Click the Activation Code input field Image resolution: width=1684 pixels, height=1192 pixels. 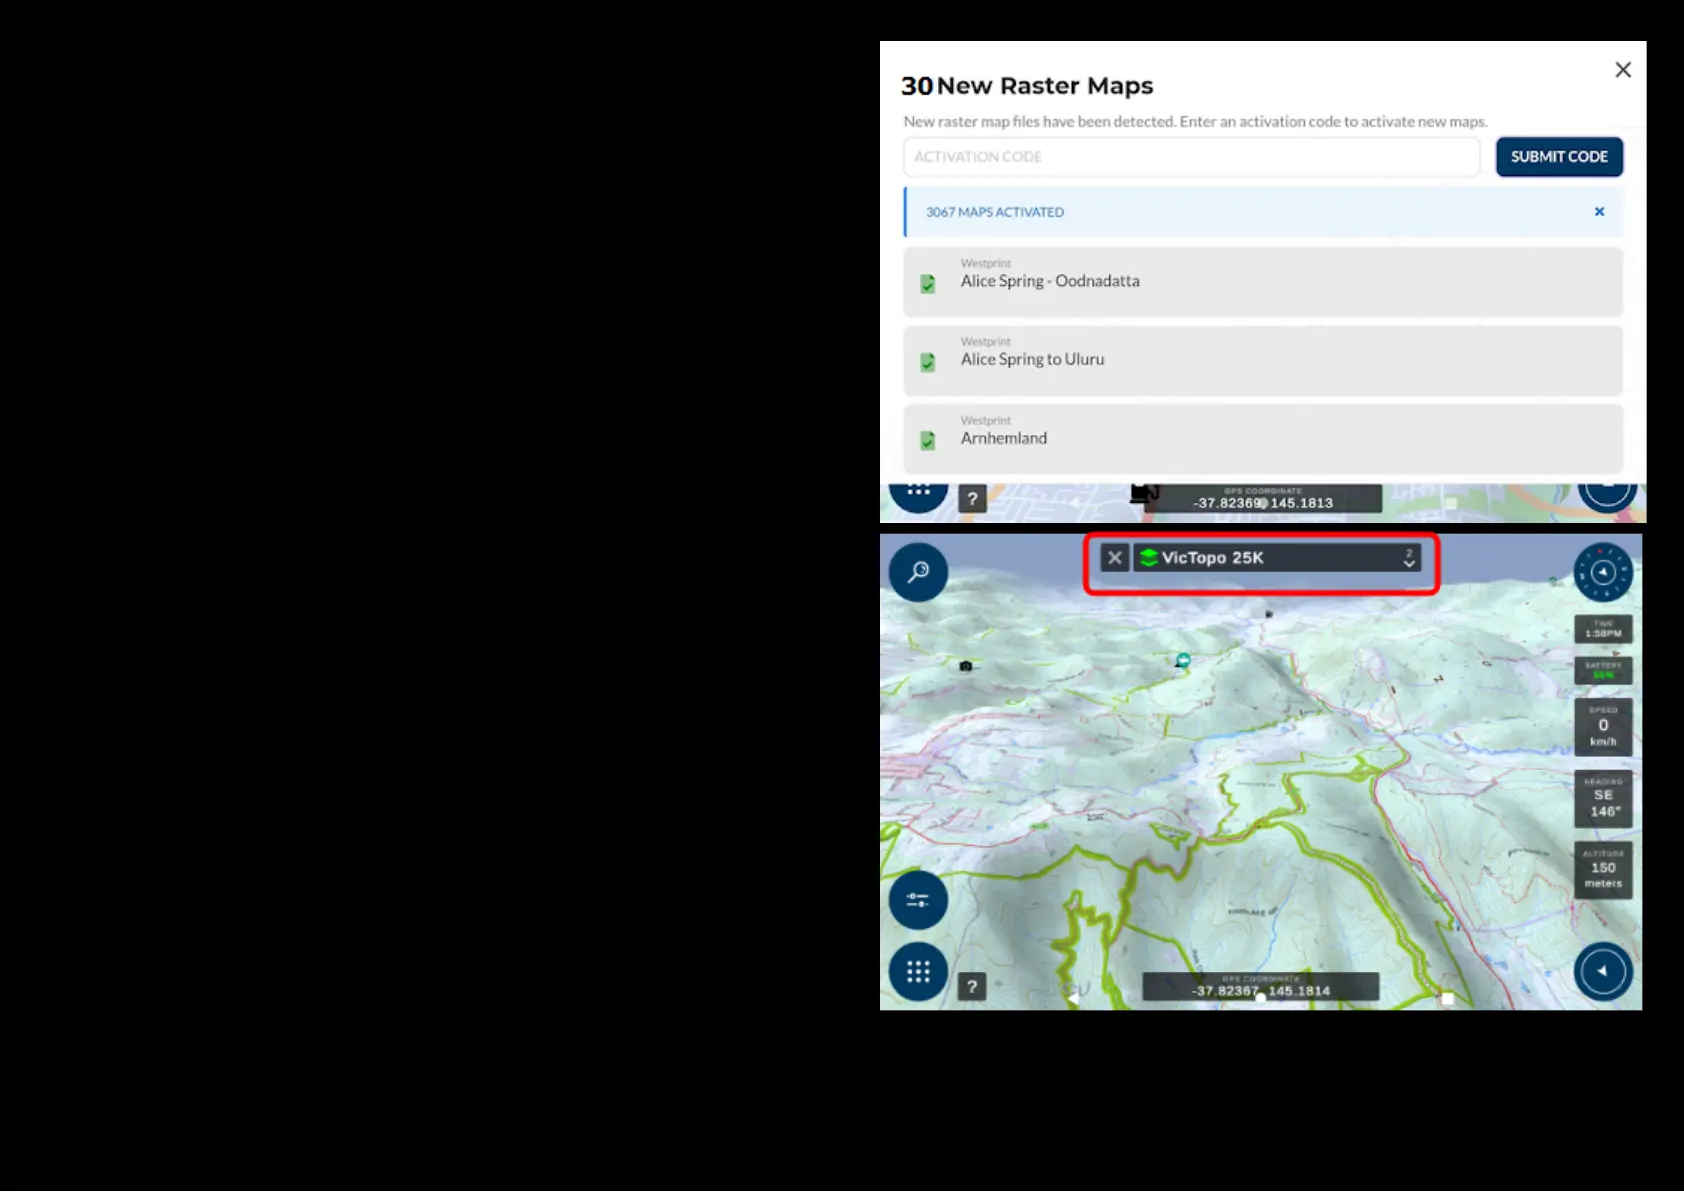[x=1191, y=157]
